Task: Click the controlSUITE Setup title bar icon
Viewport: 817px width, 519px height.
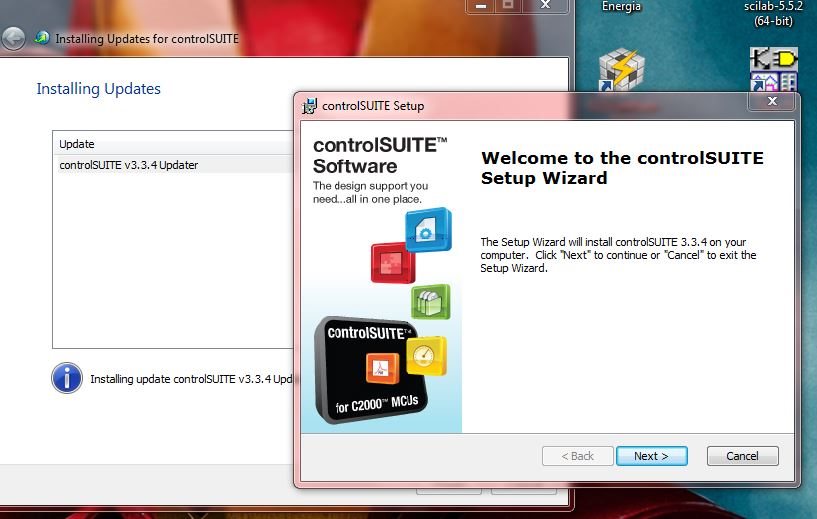Action: point(310,106)
